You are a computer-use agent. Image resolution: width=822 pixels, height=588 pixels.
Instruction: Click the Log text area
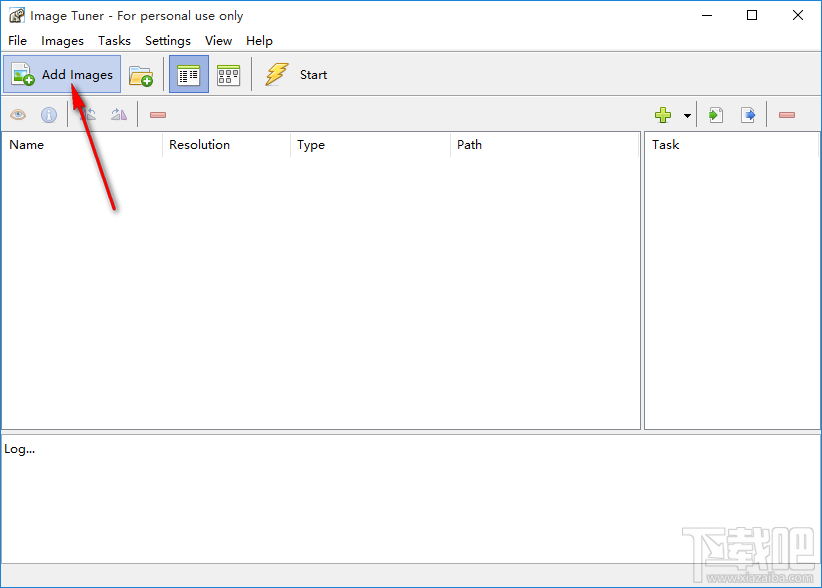(410, 499)
